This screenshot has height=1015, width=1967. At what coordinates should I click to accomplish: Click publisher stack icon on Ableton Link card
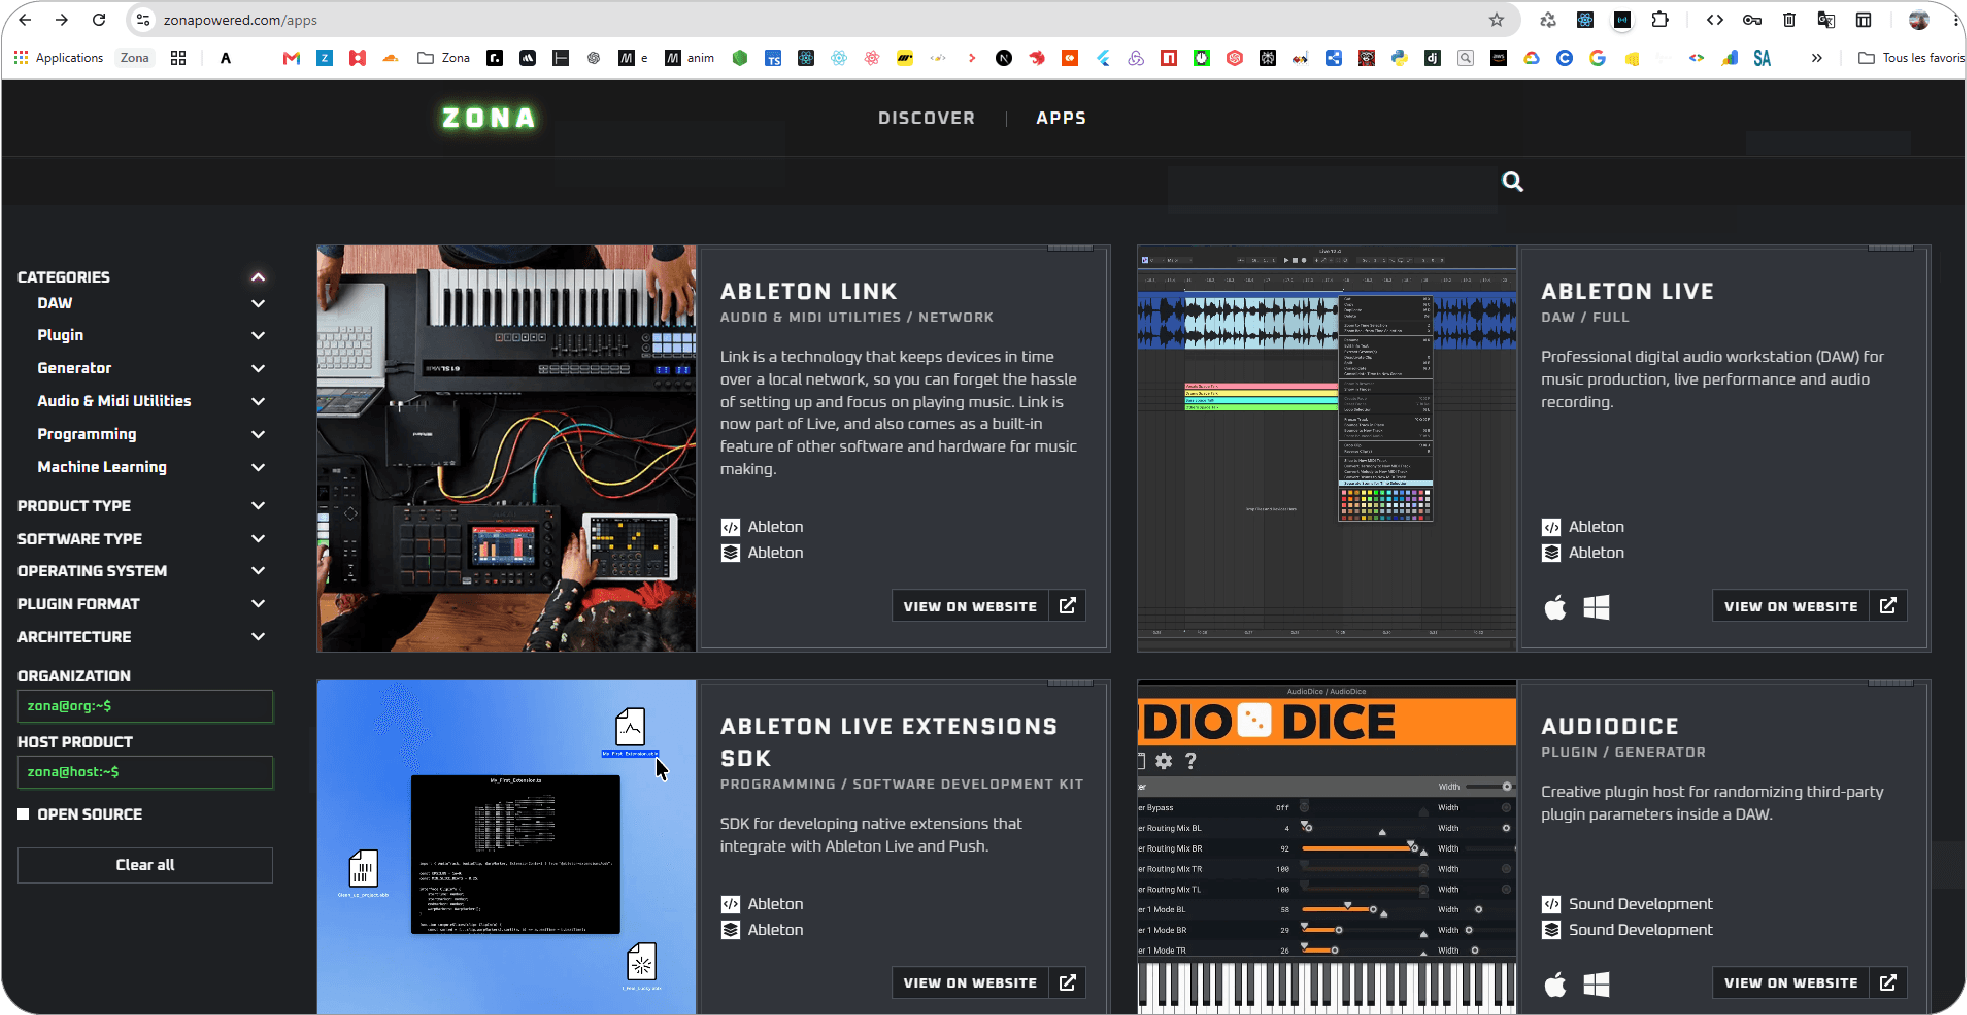coord(731,553)
